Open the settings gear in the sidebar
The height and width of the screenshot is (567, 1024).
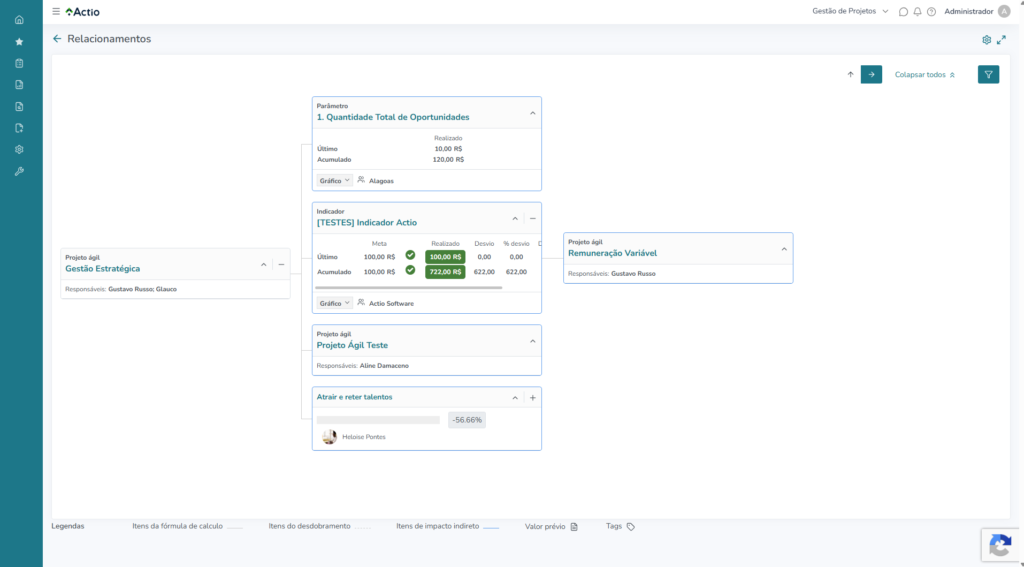[x=19, y=150]
